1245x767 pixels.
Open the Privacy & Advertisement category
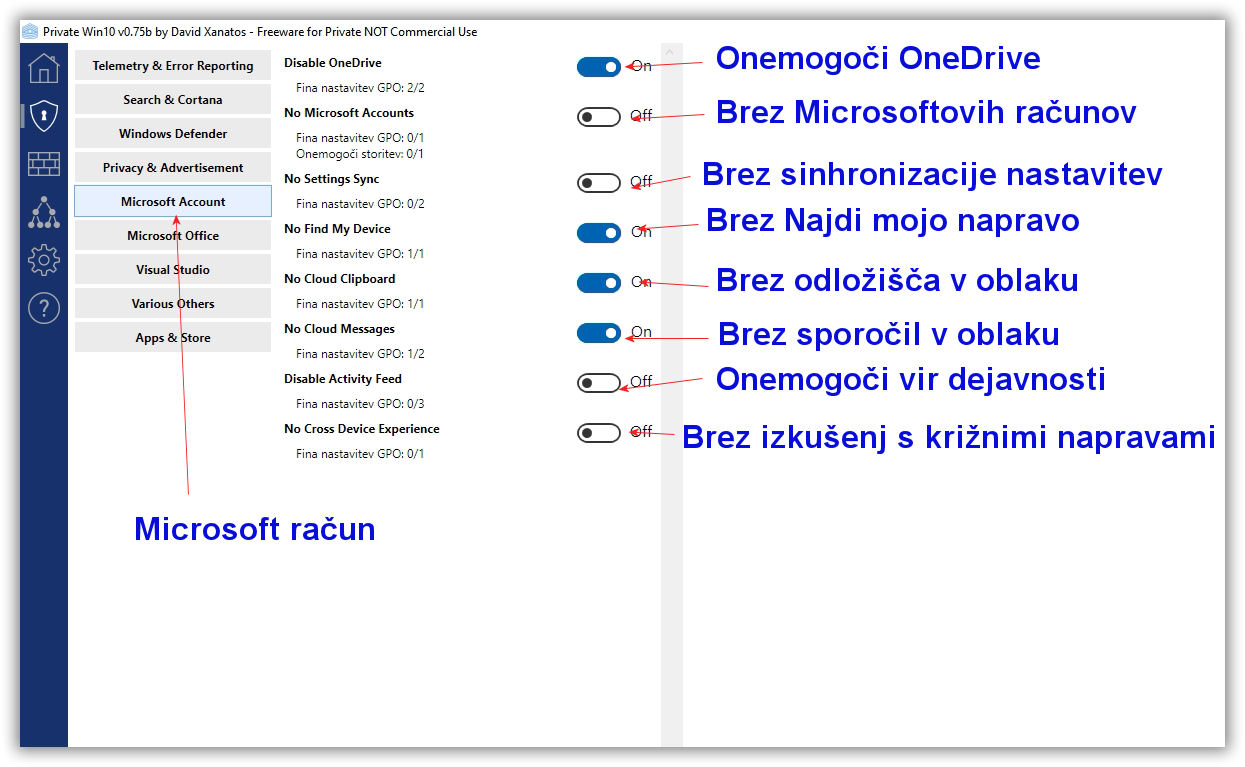173,168
